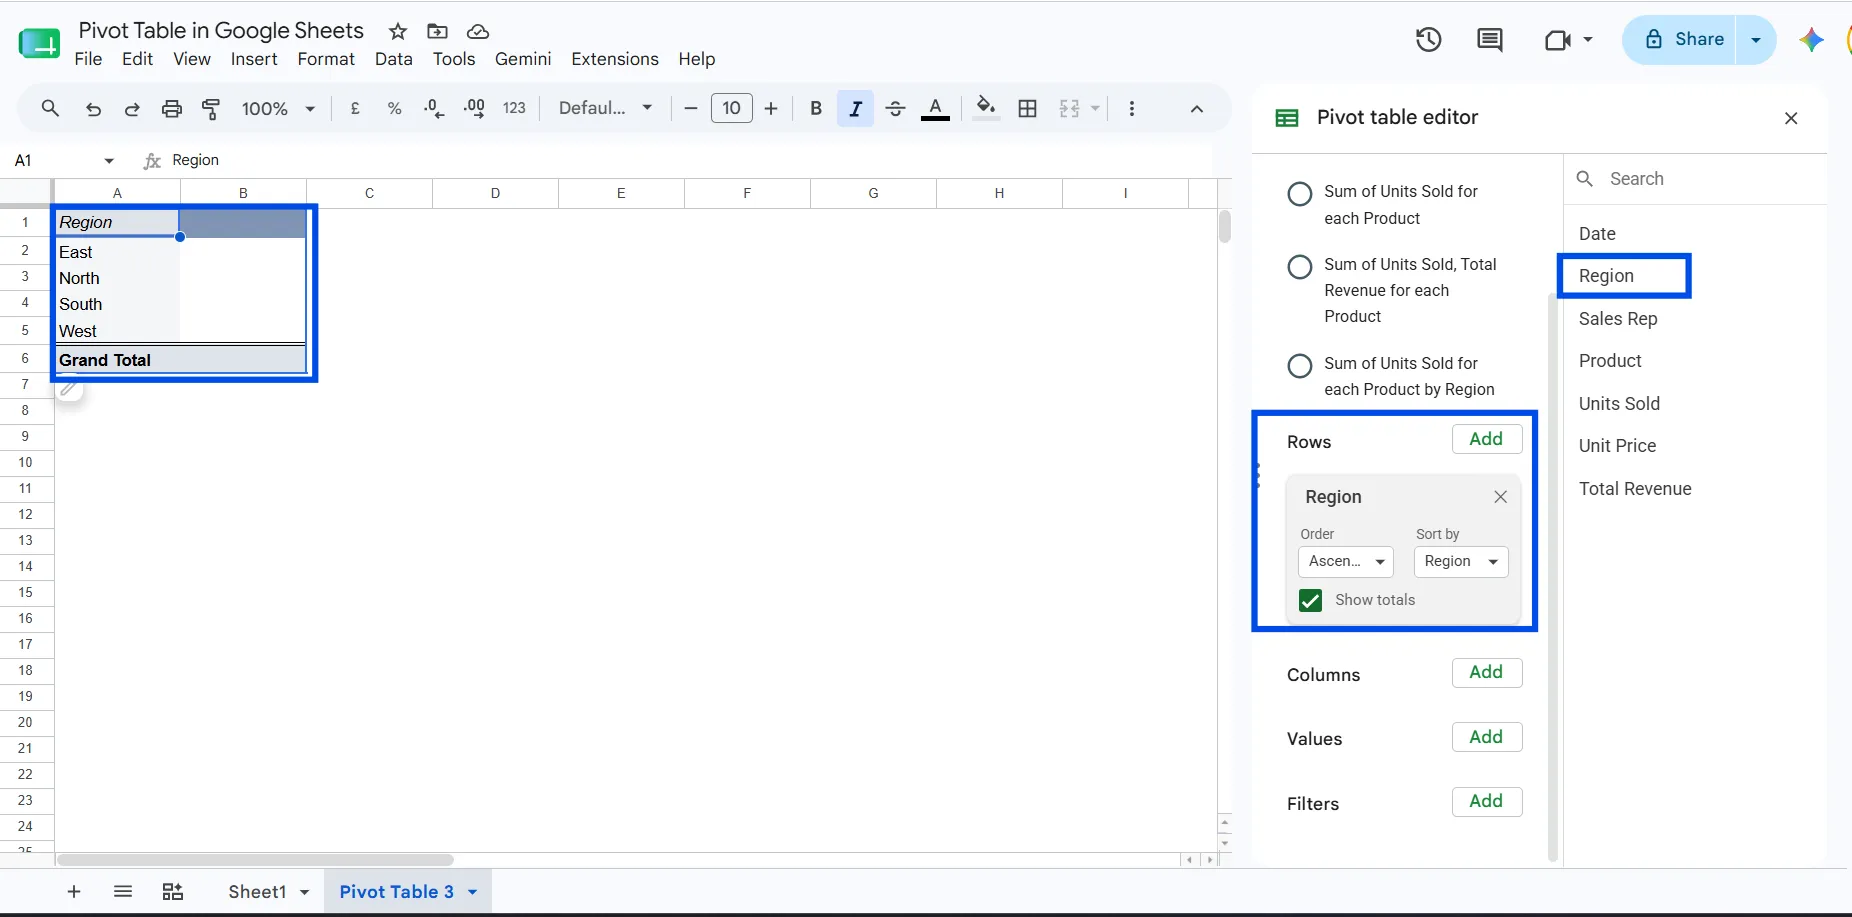
Task: Open the Data menu
Action: click(x=394, y=59)
